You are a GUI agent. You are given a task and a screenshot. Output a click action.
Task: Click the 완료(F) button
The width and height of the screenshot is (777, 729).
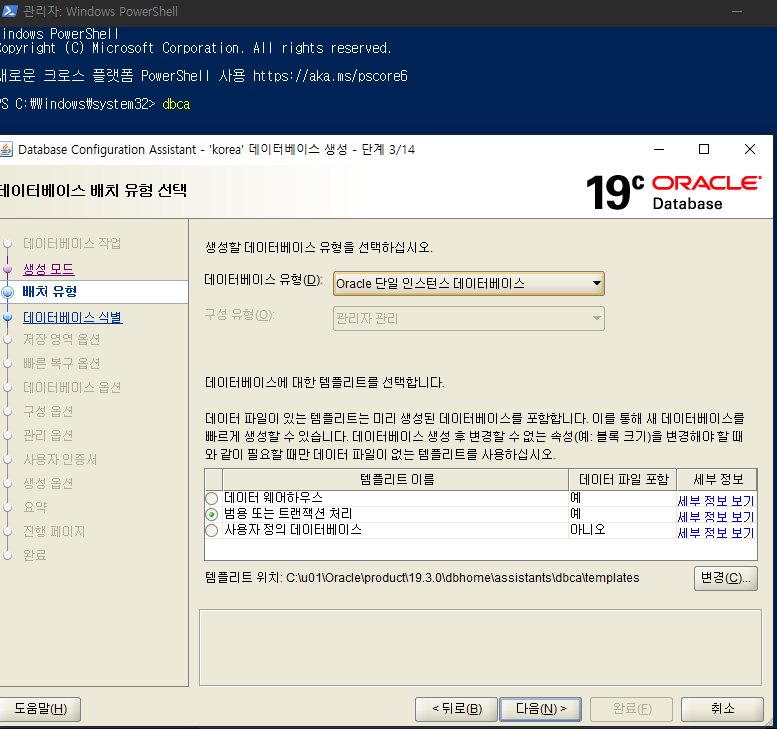click(631, 709)
